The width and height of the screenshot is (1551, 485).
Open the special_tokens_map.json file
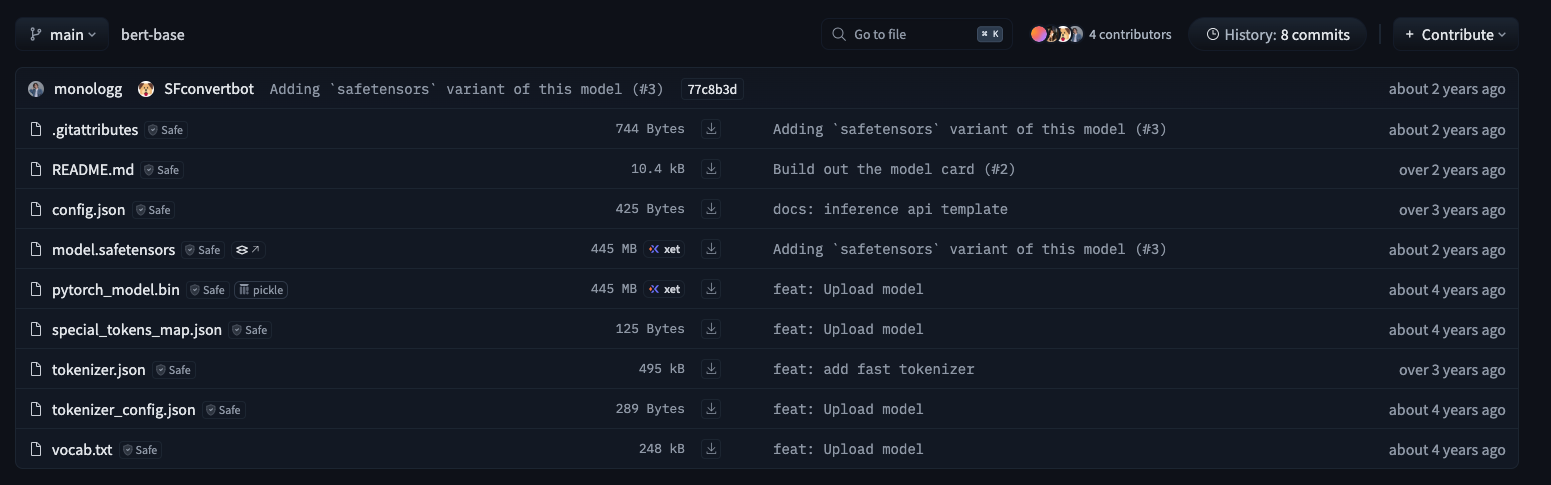click(x=137, y=329)
